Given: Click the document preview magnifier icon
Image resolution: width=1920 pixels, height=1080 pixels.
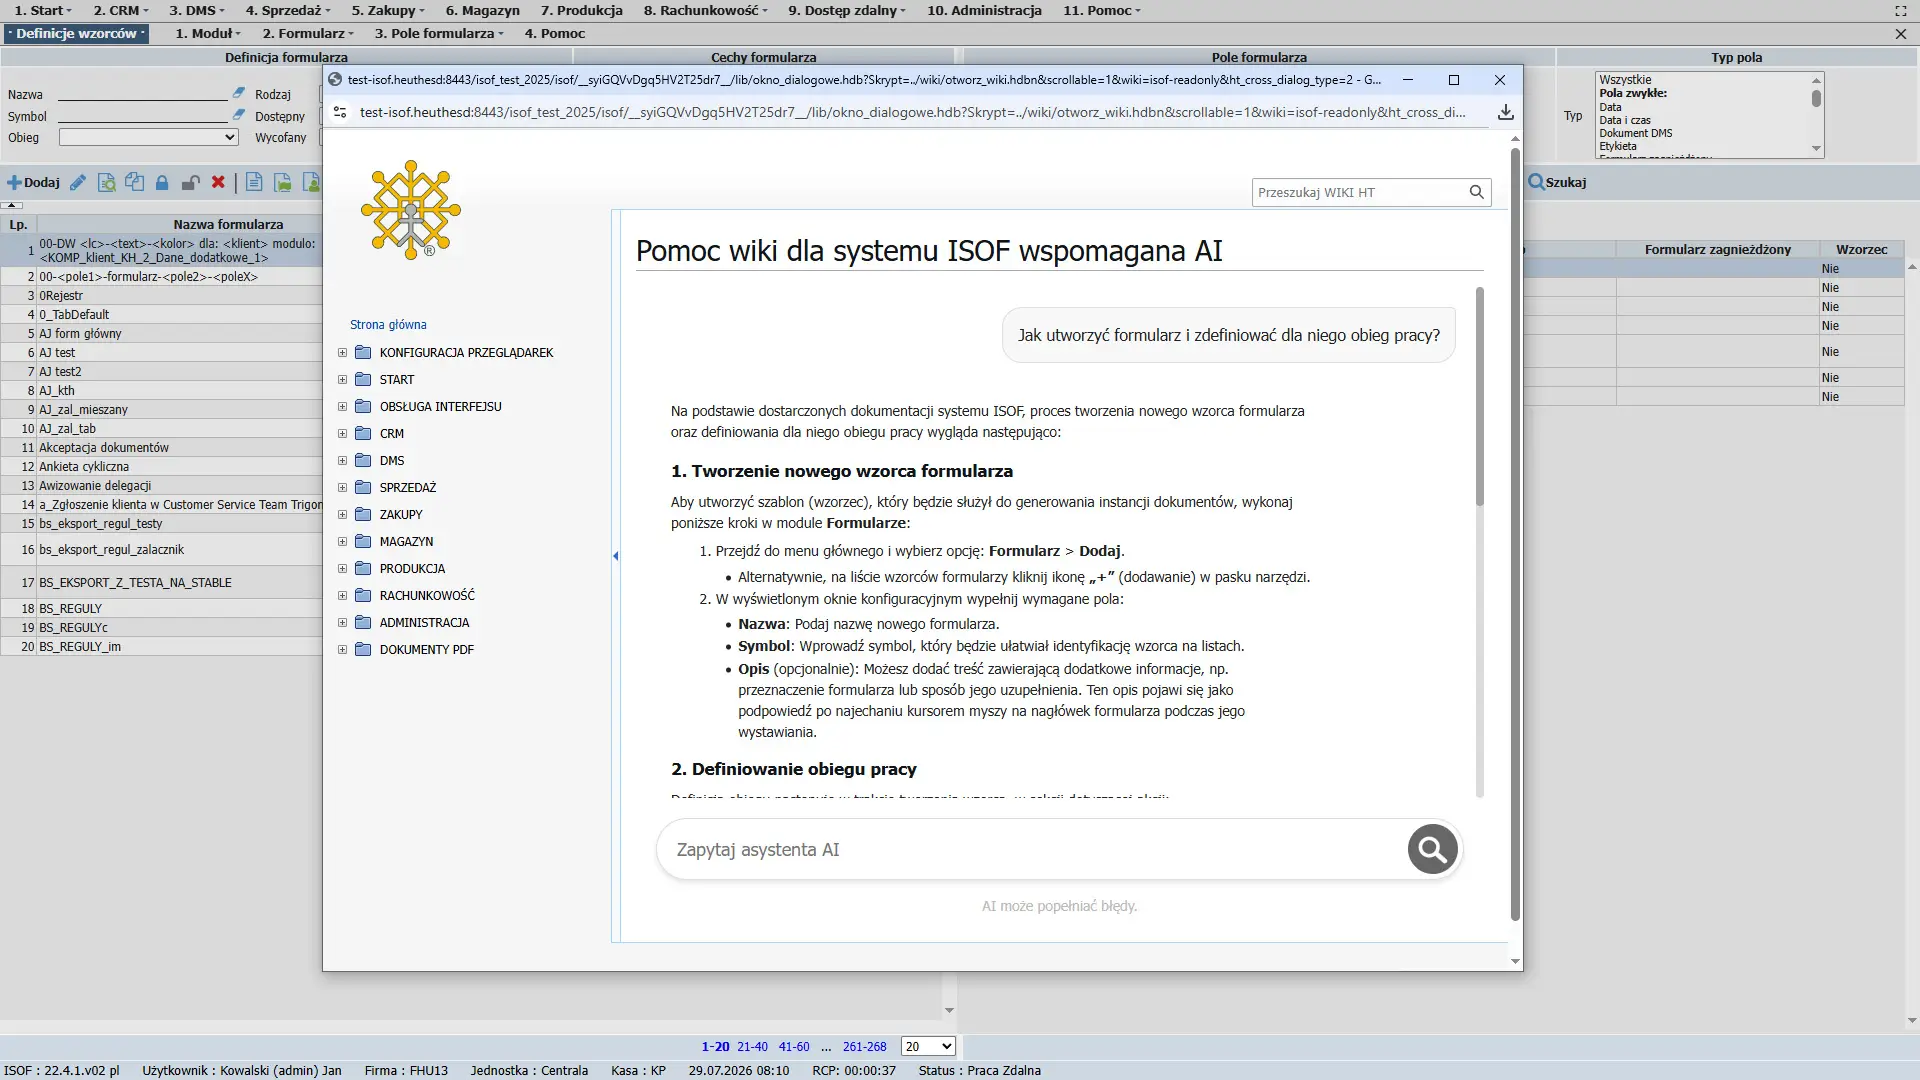Looking at the screenshot, I should [106, 183].
